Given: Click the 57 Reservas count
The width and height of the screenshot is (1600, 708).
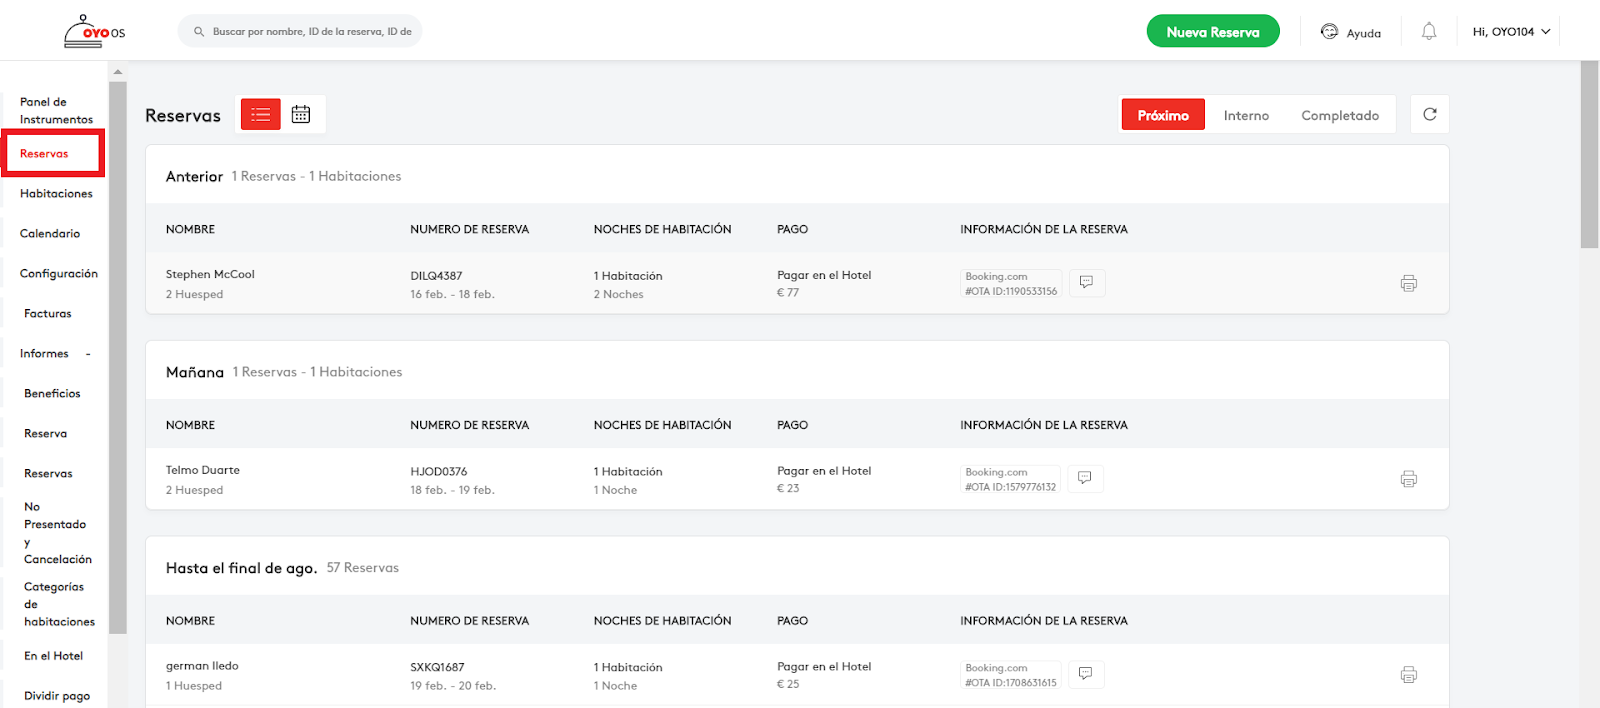Looking at the screenshot, I should tap(362, 568).
